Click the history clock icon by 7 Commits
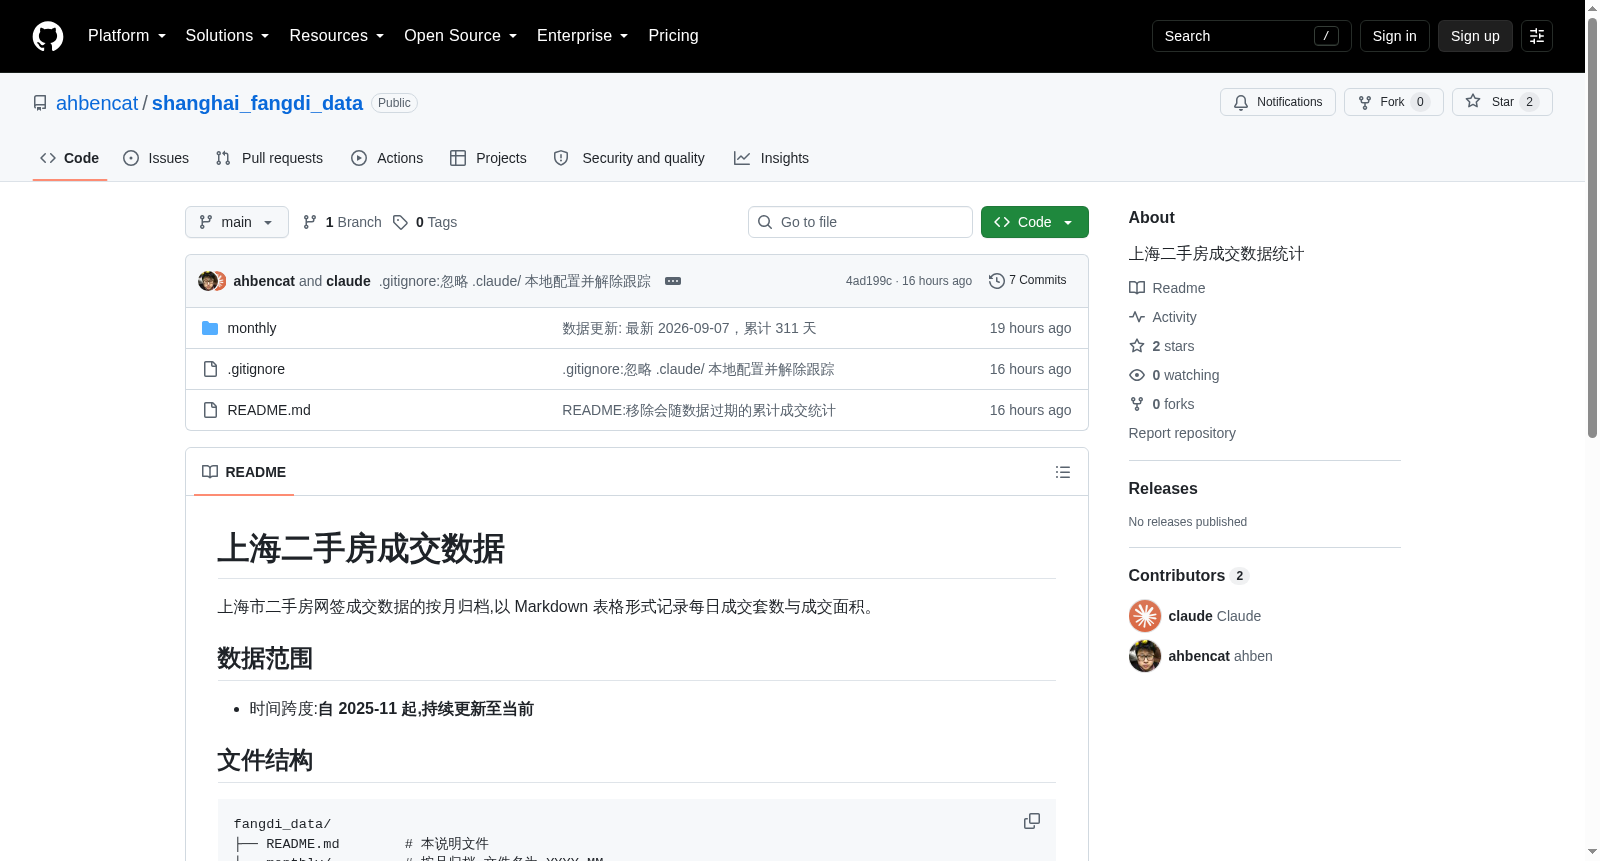Viewport: 1600px width, 861px height. click(x=996, y=281)
